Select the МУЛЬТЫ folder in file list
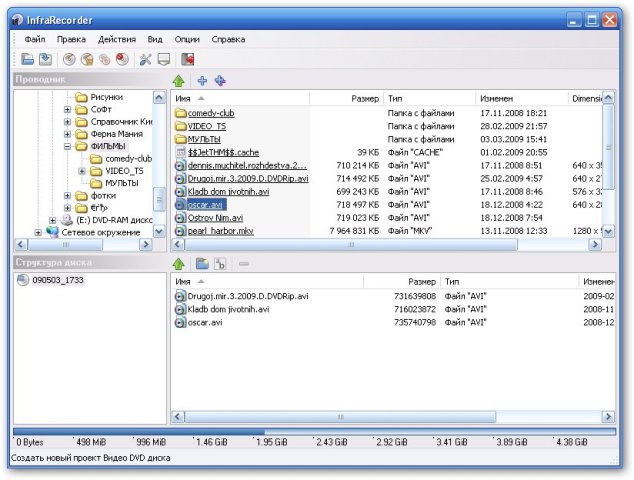The height and width of the screenshot is (480, 634). [204, 139]
